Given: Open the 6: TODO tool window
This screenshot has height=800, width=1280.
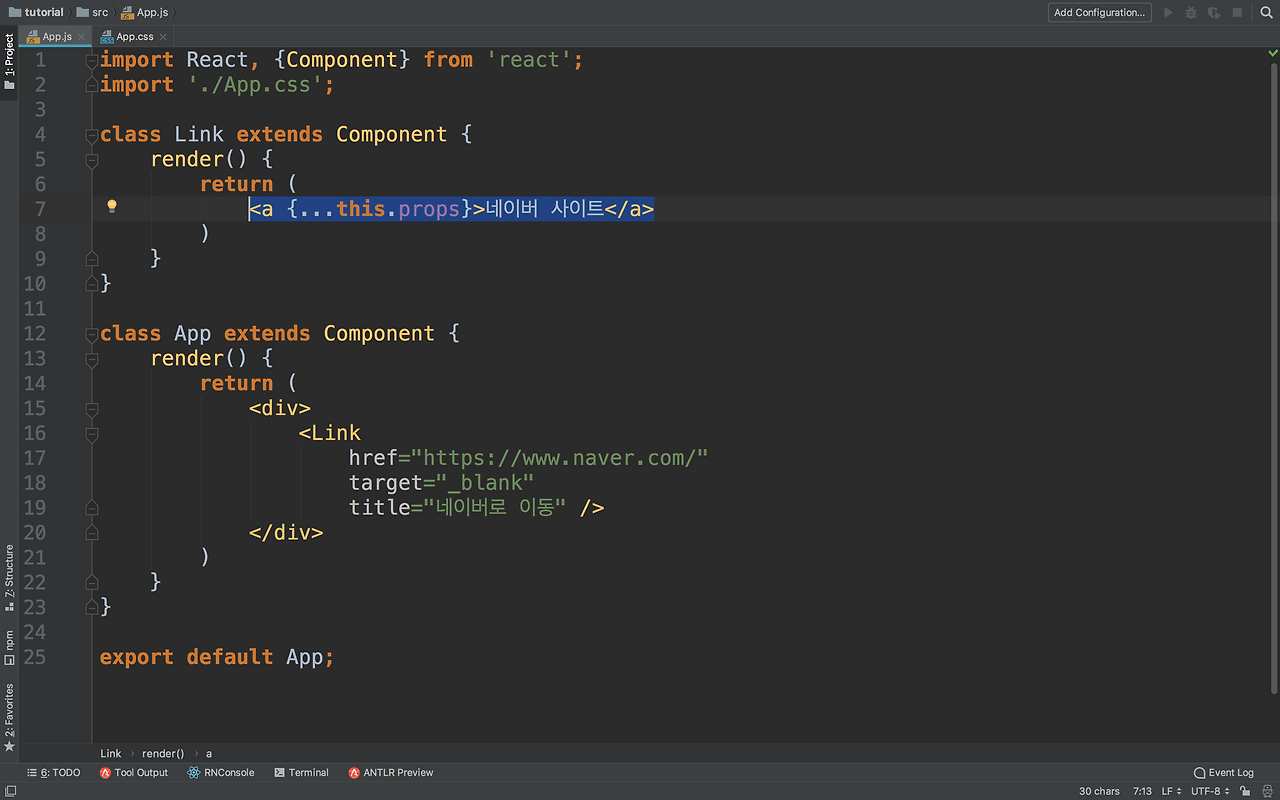Looking at the screenshot, I should 54,772.
